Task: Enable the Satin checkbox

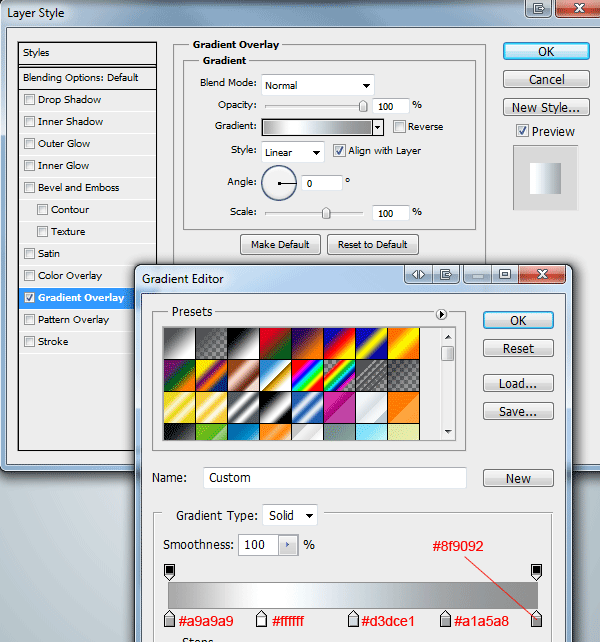Action: (x=29, y=253)
